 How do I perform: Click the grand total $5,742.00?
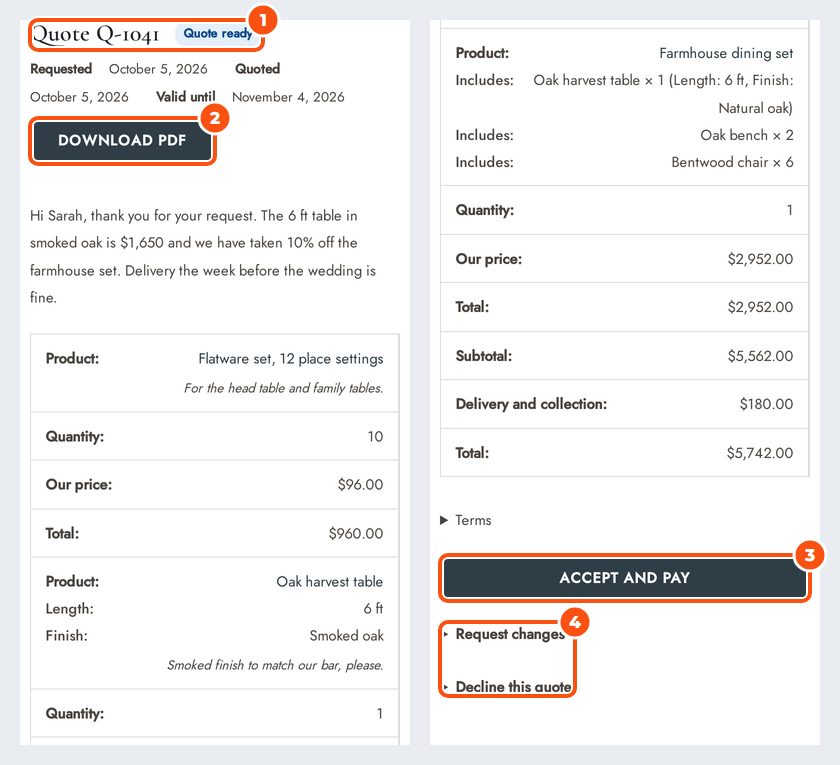coord(760,453)
